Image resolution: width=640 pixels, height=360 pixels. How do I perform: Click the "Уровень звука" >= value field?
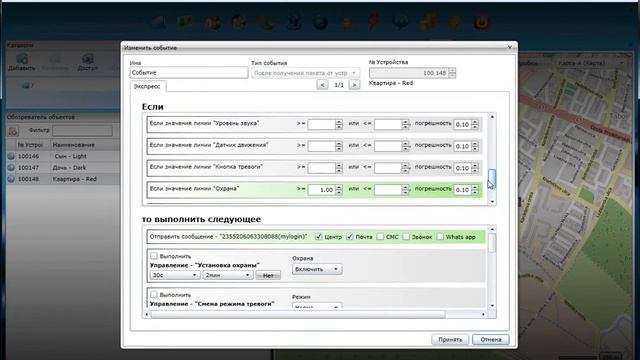[322, 124]
